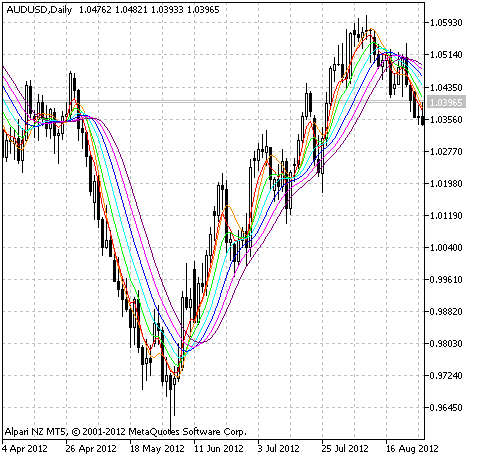477x460 pixels.
Task: Click the Alpari NZ MT5 copyright text
Action: coord(126,432)
